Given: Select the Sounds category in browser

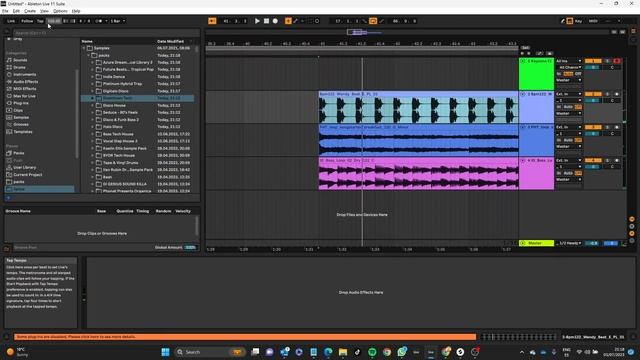Looking at the screenshot, I should [20, 60].
